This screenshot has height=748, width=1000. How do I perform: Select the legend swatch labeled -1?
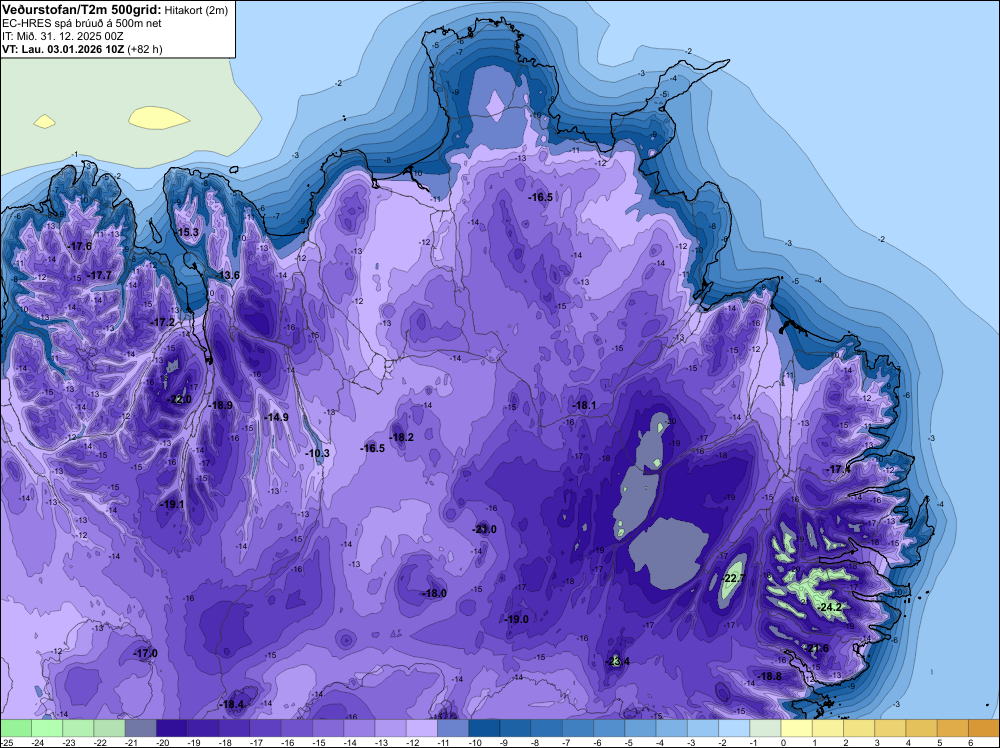(766, 728)
